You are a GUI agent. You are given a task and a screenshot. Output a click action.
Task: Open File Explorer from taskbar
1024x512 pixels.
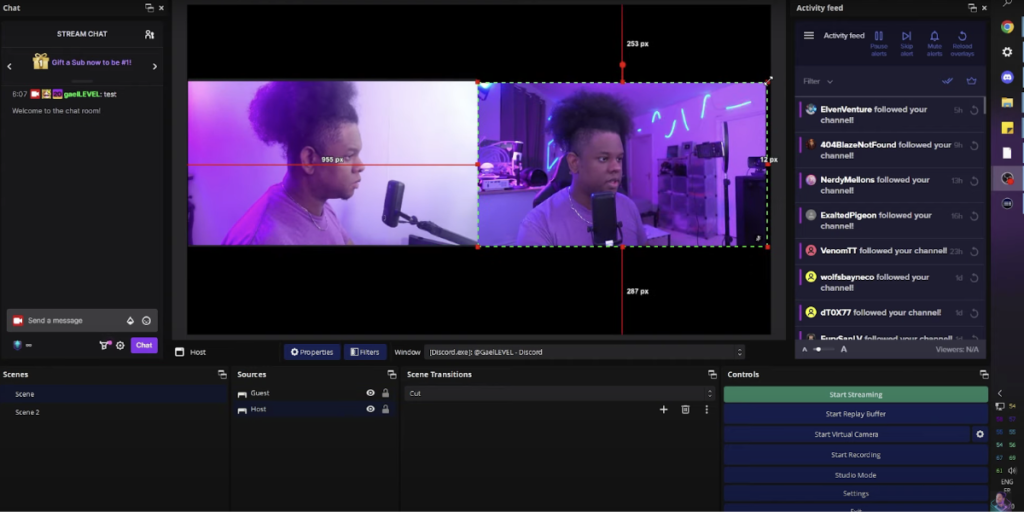click(1007, 103)
